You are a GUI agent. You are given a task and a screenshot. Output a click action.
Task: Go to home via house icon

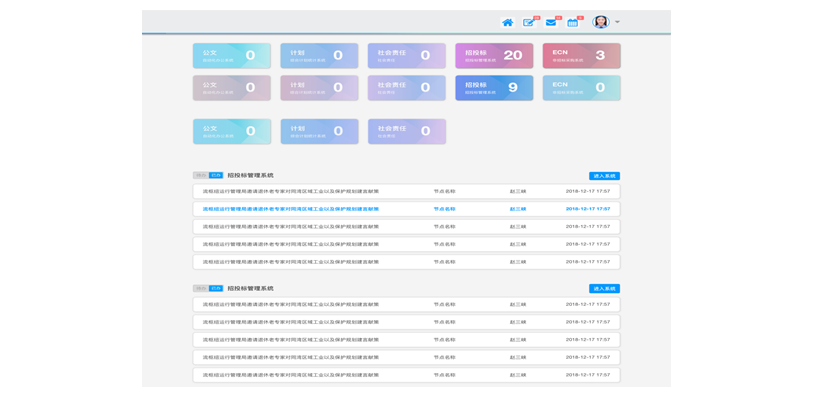pyautogui.click(x=508, y=22)
